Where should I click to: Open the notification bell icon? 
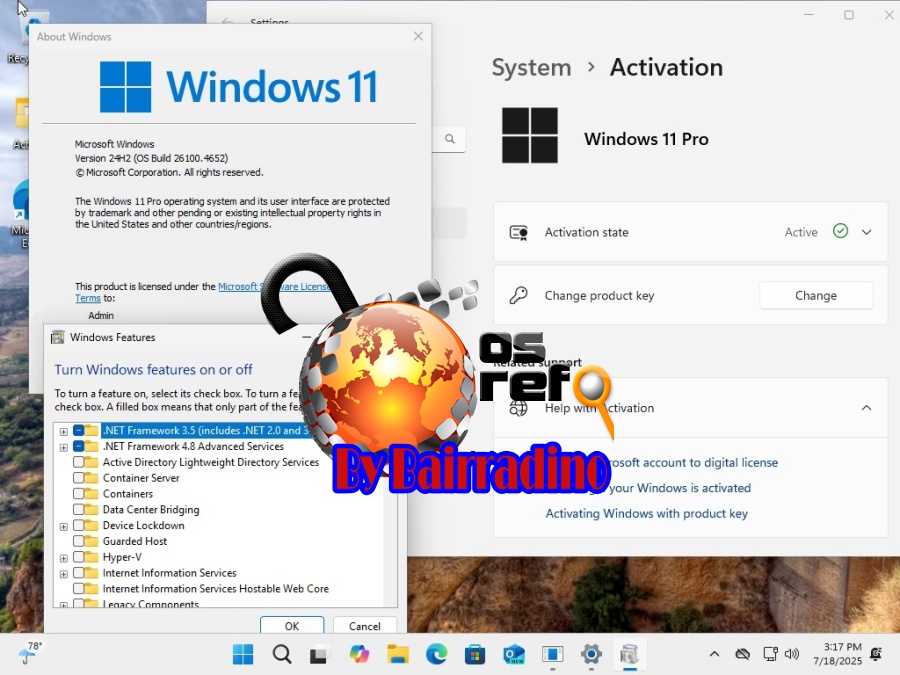876,654
